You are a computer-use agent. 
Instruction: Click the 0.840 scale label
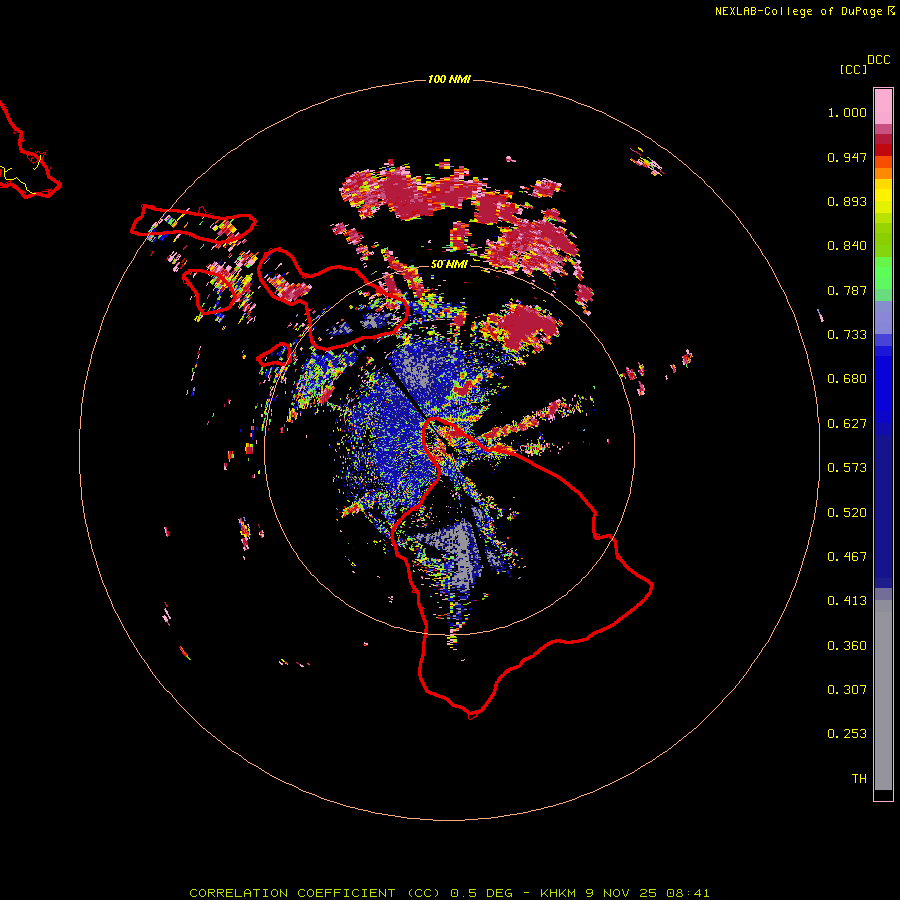coord(847,246)
